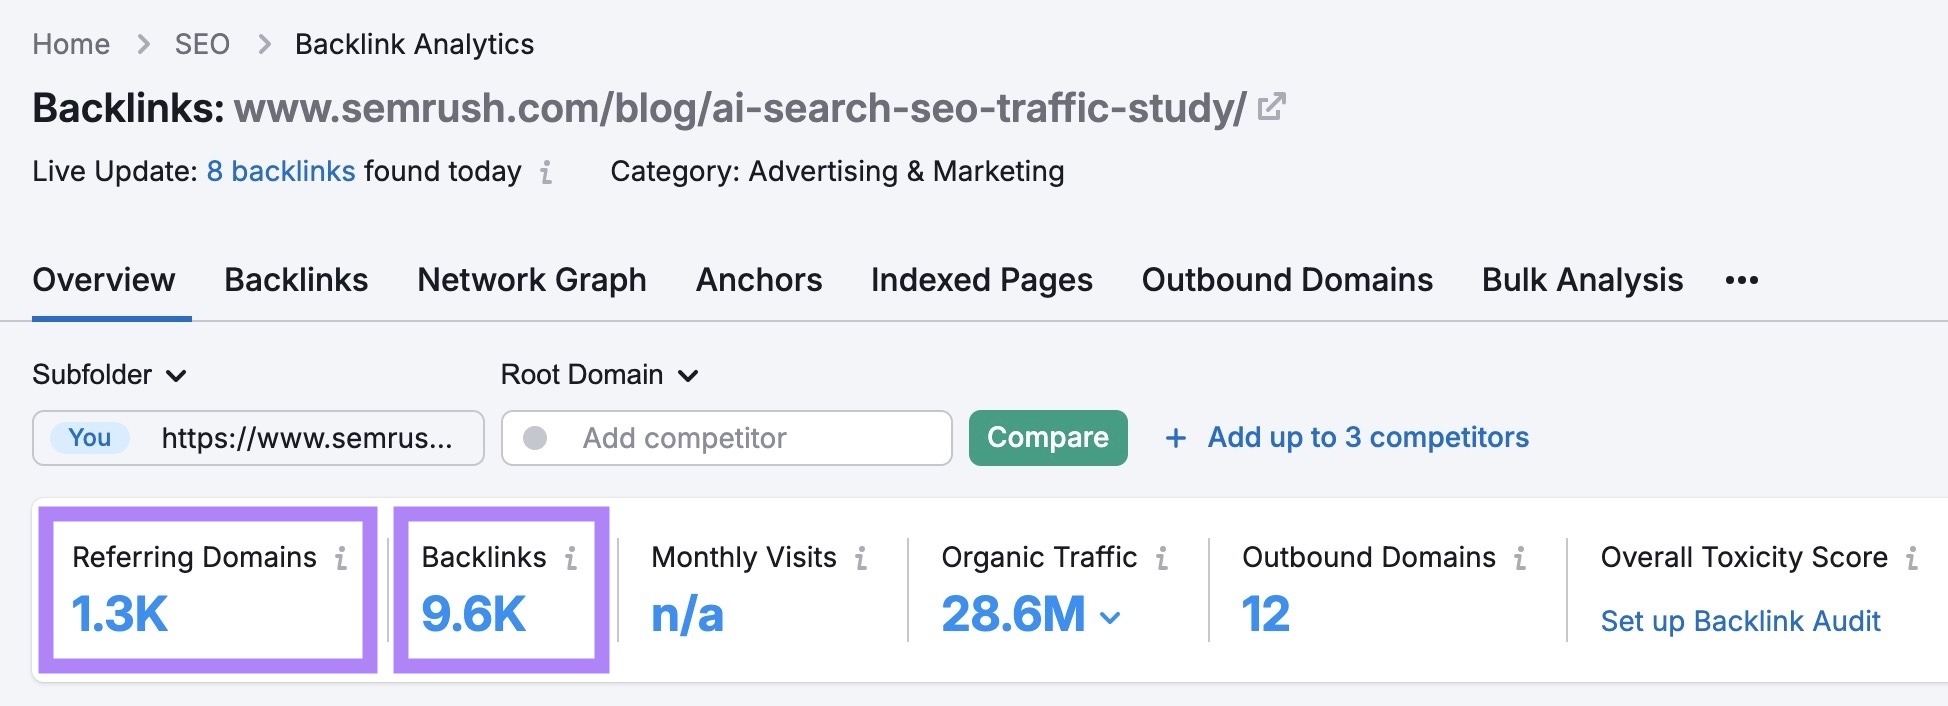Click the Referring Domains info icon
Viewport: 1948px width, 706px height.
pos(342,559)
